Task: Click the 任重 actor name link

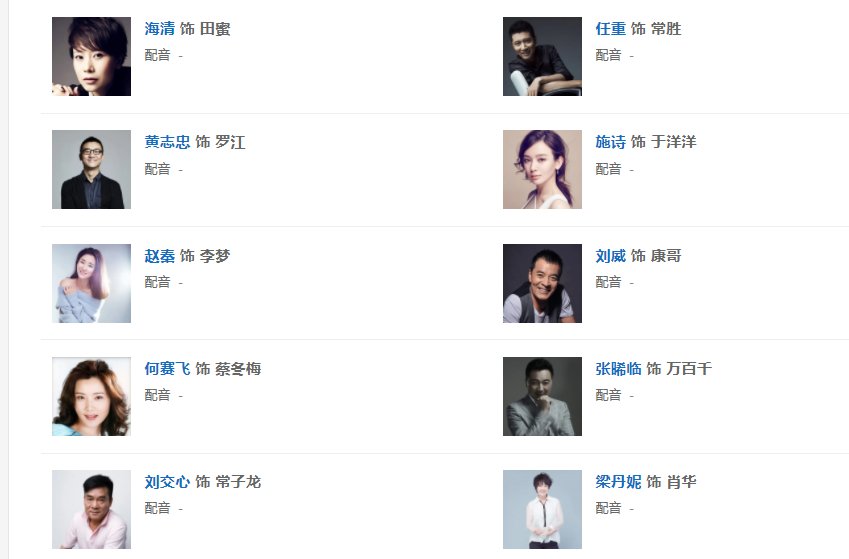Action: 610,29
